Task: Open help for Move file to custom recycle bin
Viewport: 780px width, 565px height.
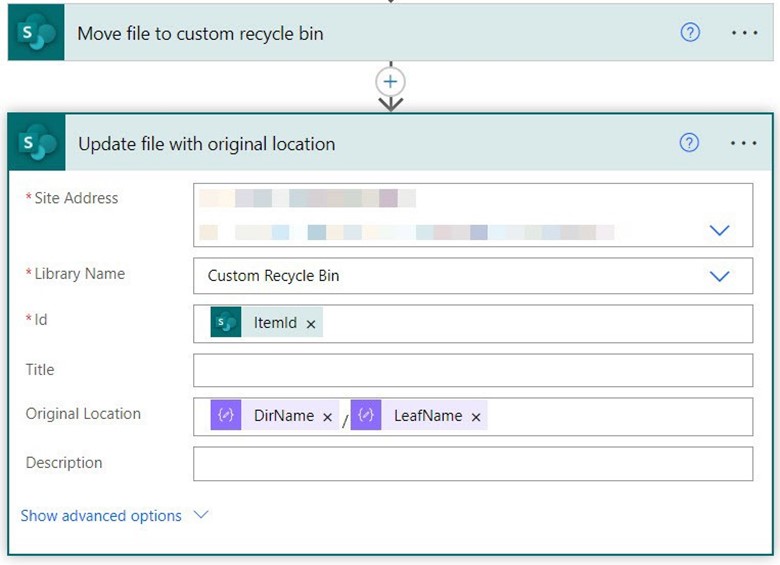Action: pyautogui.click(x=689, y=33)
